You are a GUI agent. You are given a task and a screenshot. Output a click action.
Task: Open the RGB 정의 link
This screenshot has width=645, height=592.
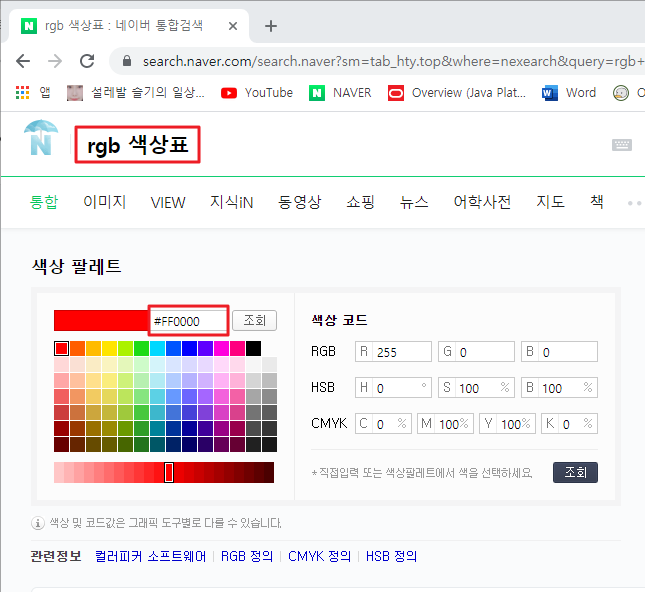point(247,556)
